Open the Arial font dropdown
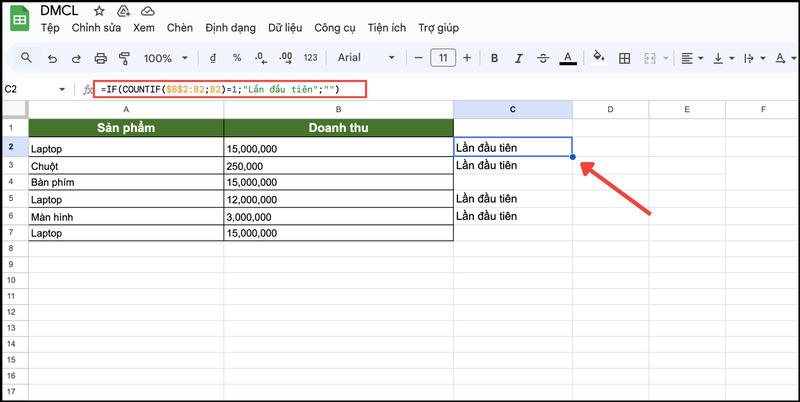Screen dimensions: 800x402 point(366,58)
